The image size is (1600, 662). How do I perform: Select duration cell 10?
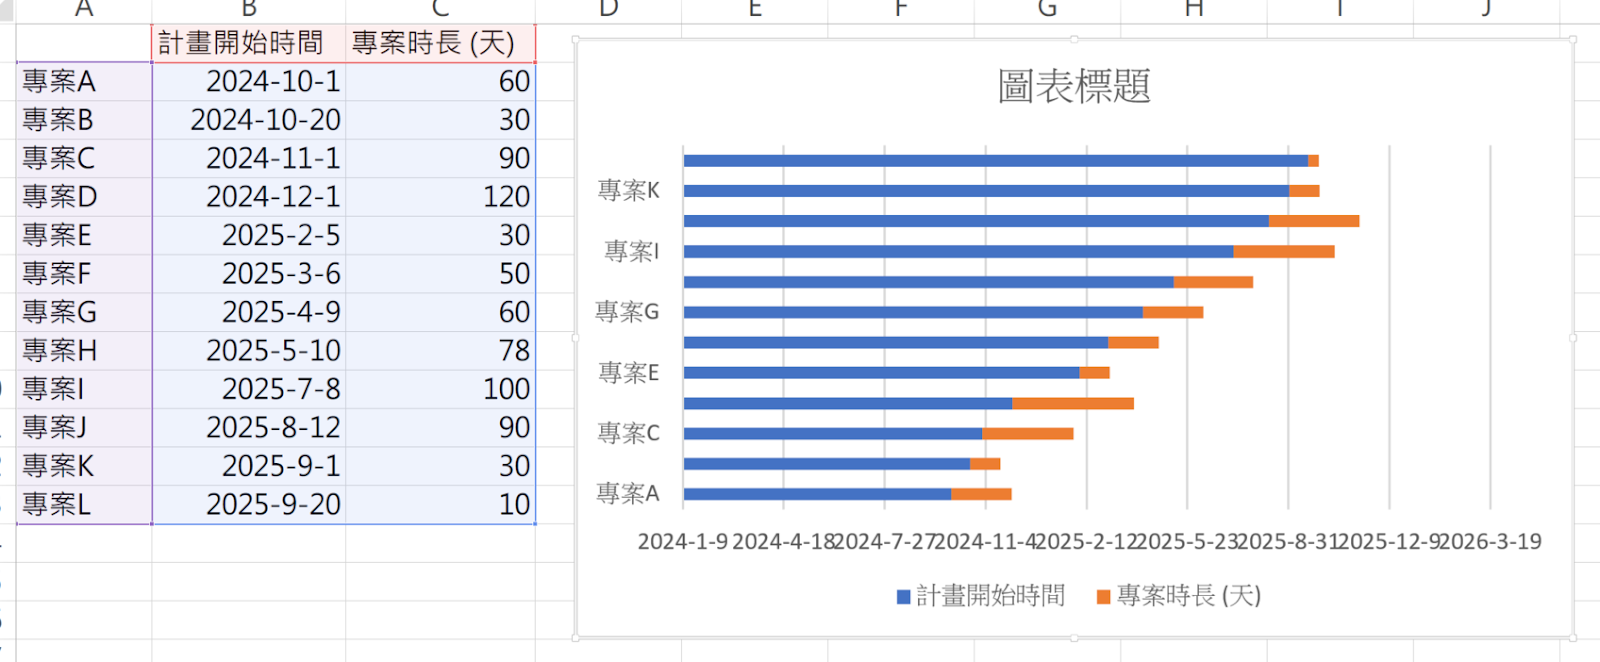pyautogui.click(x=441, y=505)
